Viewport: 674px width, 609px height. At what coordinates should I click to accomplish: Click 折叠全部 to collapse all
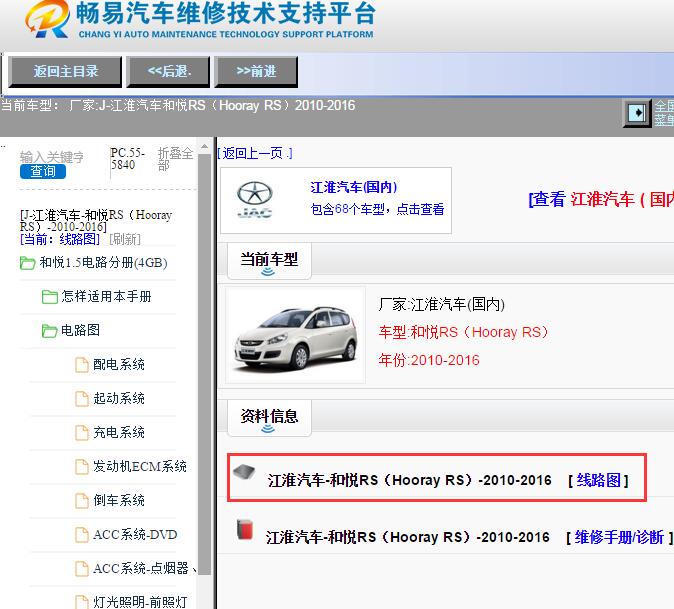tap(175, 159)
